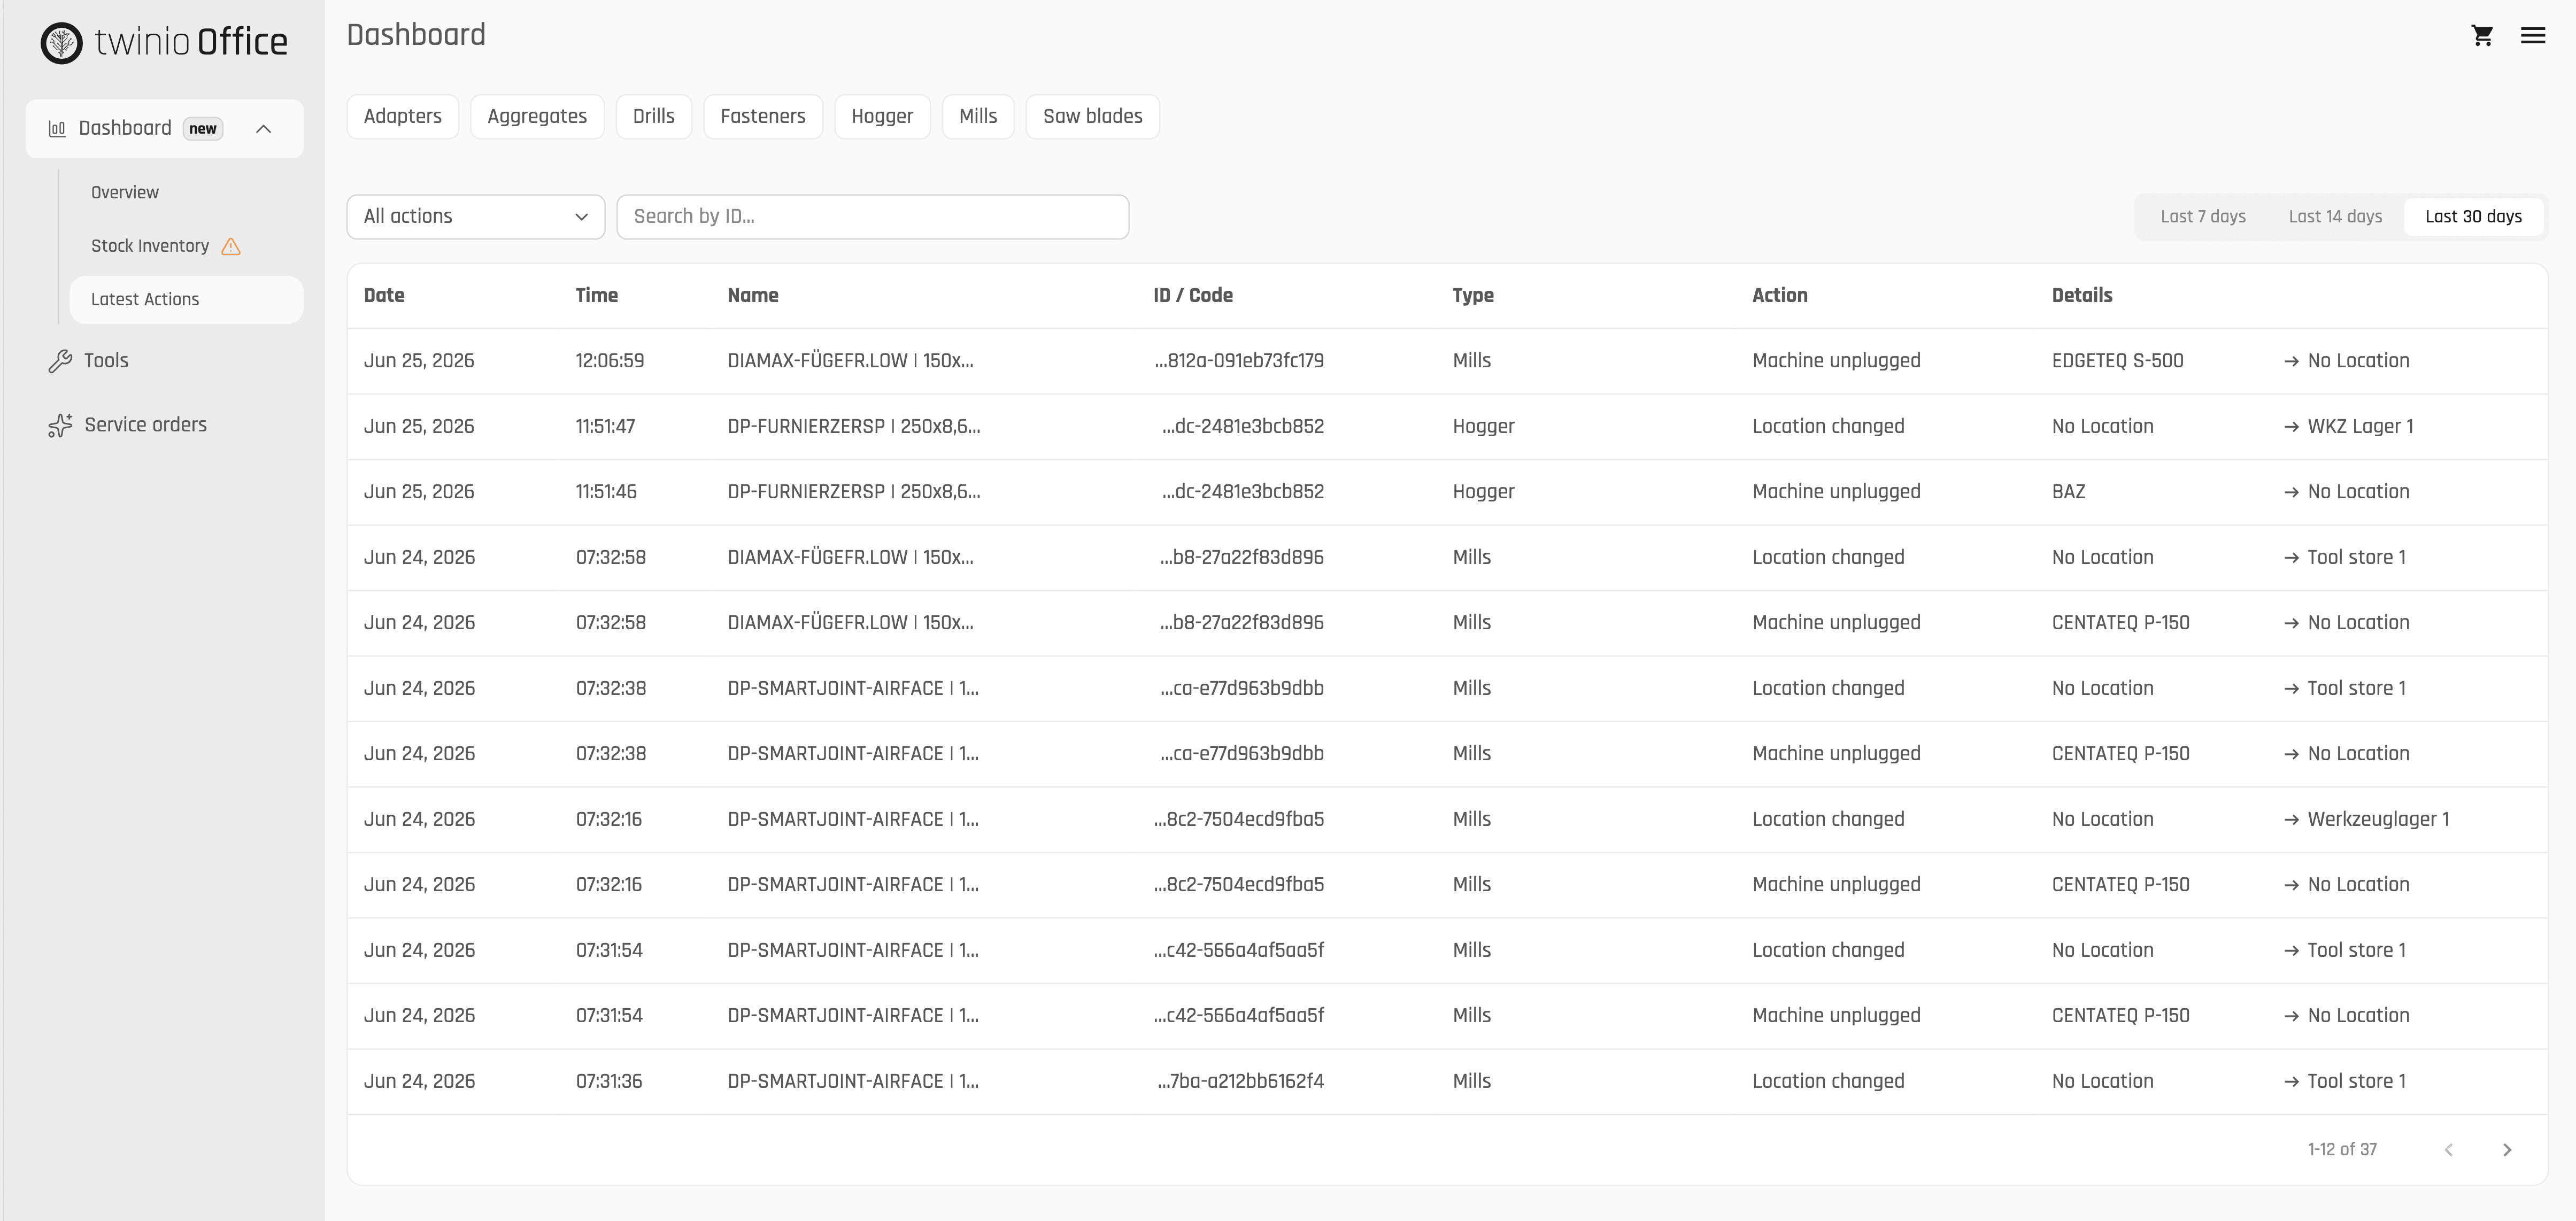Click the Date column header
The image size is (2576, 1221).
[x=384, y=296]
